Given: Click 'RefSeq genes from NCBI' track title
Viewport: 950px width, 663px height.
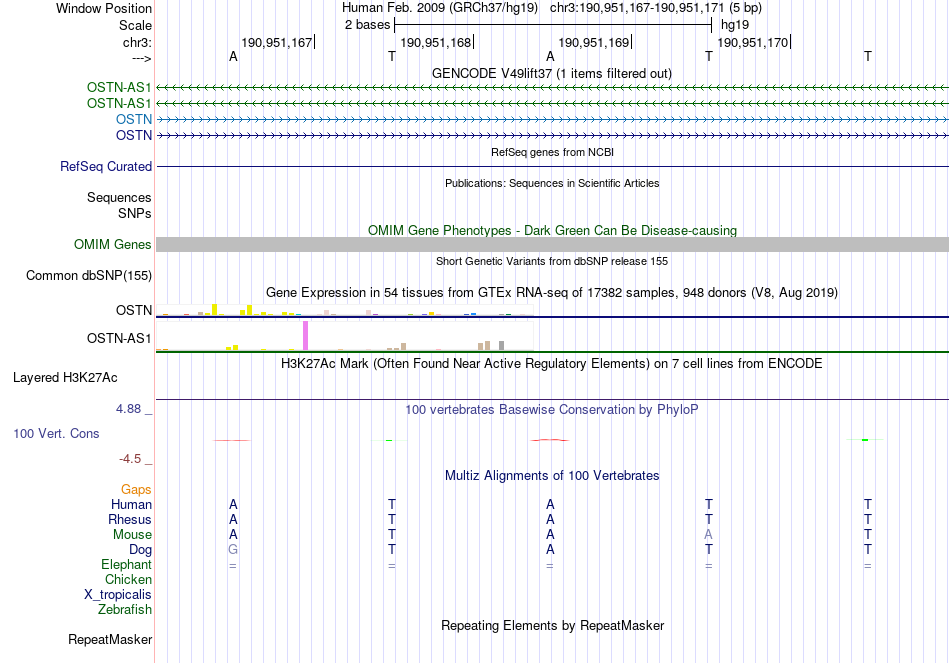Looking at the screenshot, I should (x=552, y=153).
